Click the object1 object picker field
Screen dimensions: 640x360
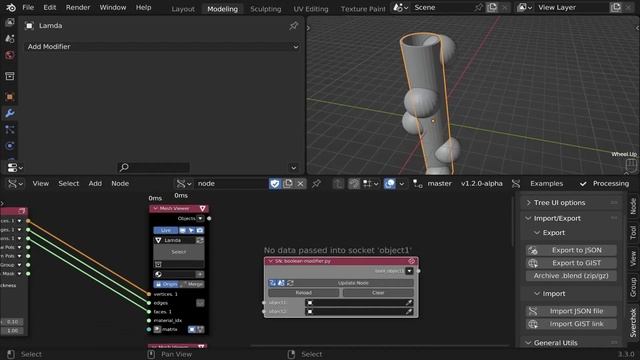pos(359,303)
